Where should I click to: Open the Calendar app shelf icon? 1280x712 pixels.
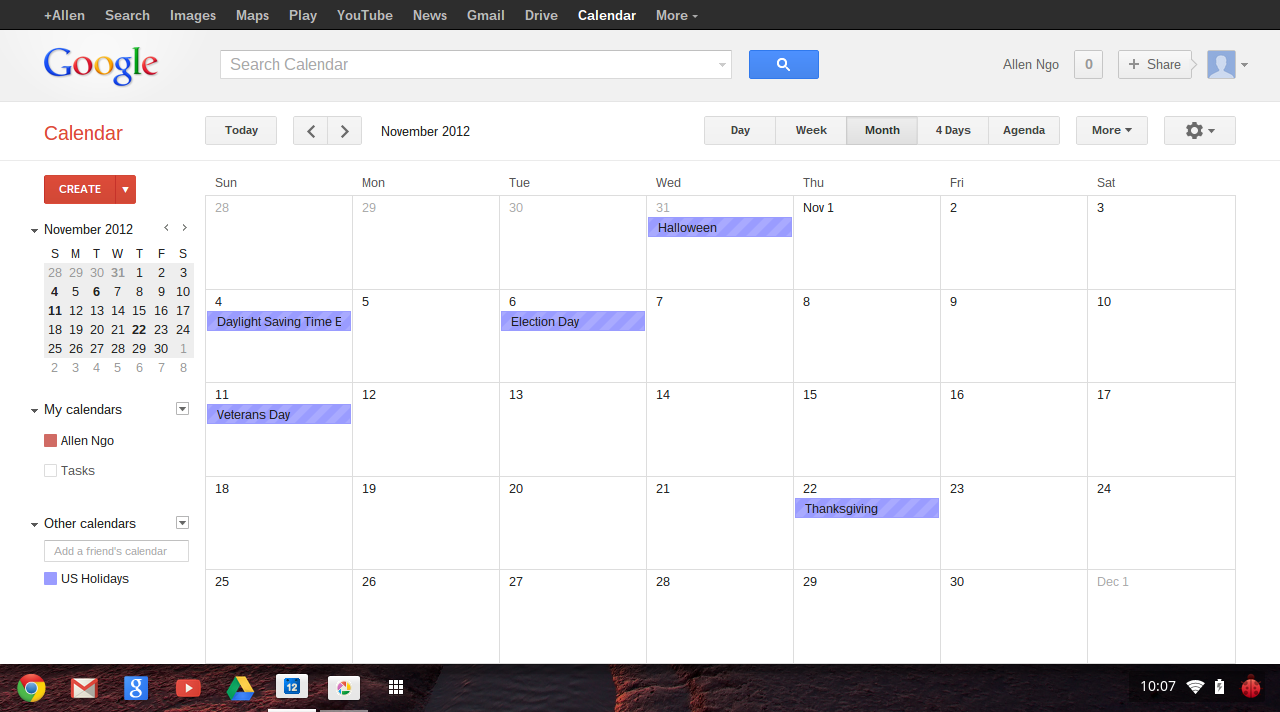pyautogui.click(x=292, y=687)
